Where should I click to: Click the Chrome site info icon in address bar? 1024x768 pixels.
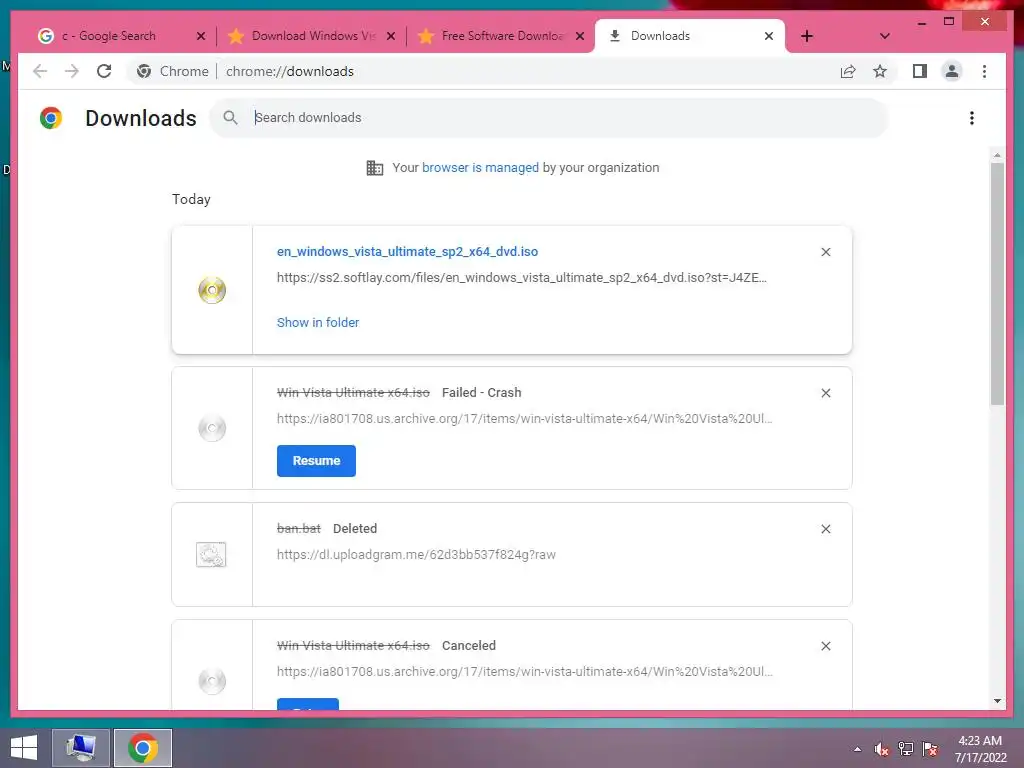[144, 71]
